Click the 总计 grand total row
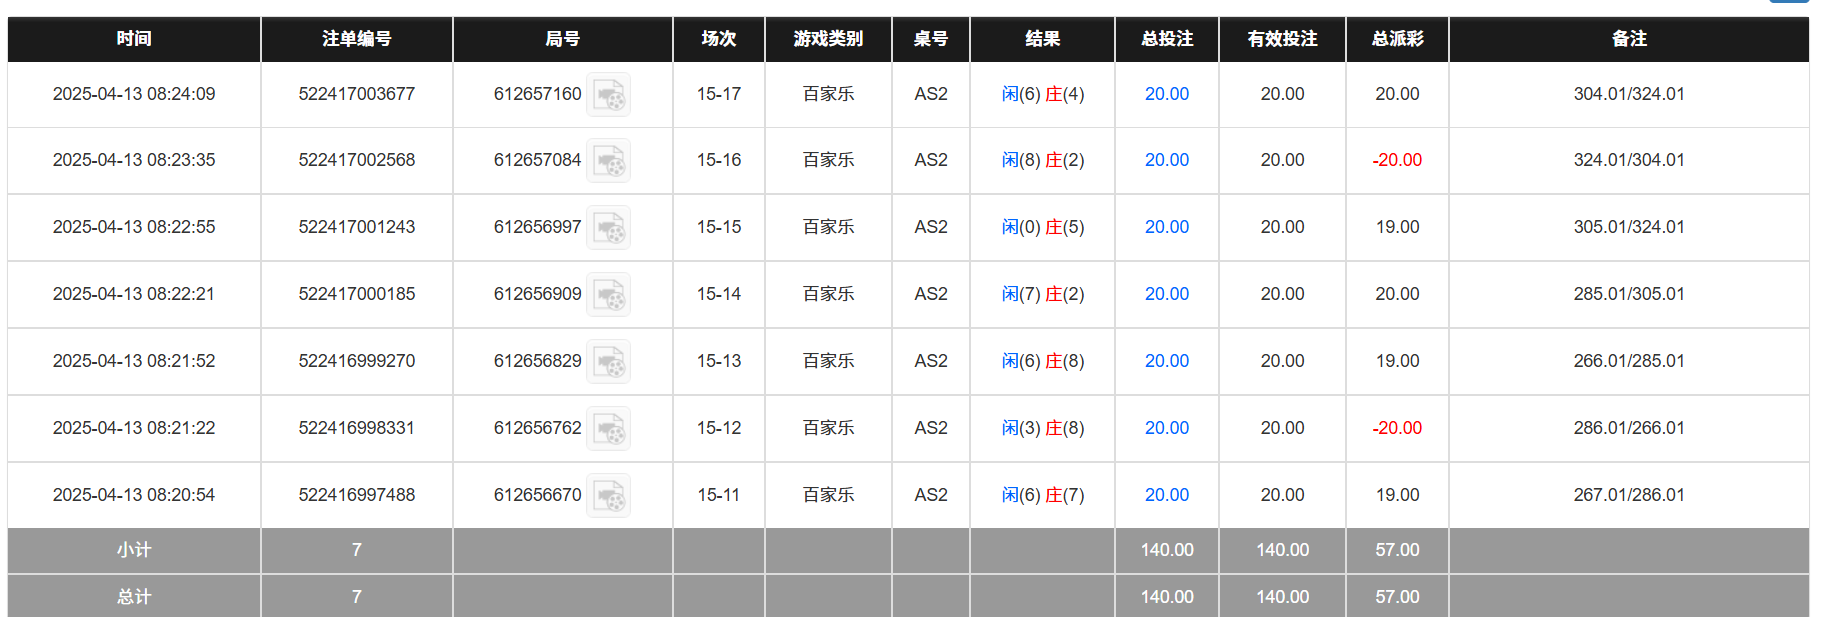The height and width of the screenshot is (617, 1825). [133, 596]
